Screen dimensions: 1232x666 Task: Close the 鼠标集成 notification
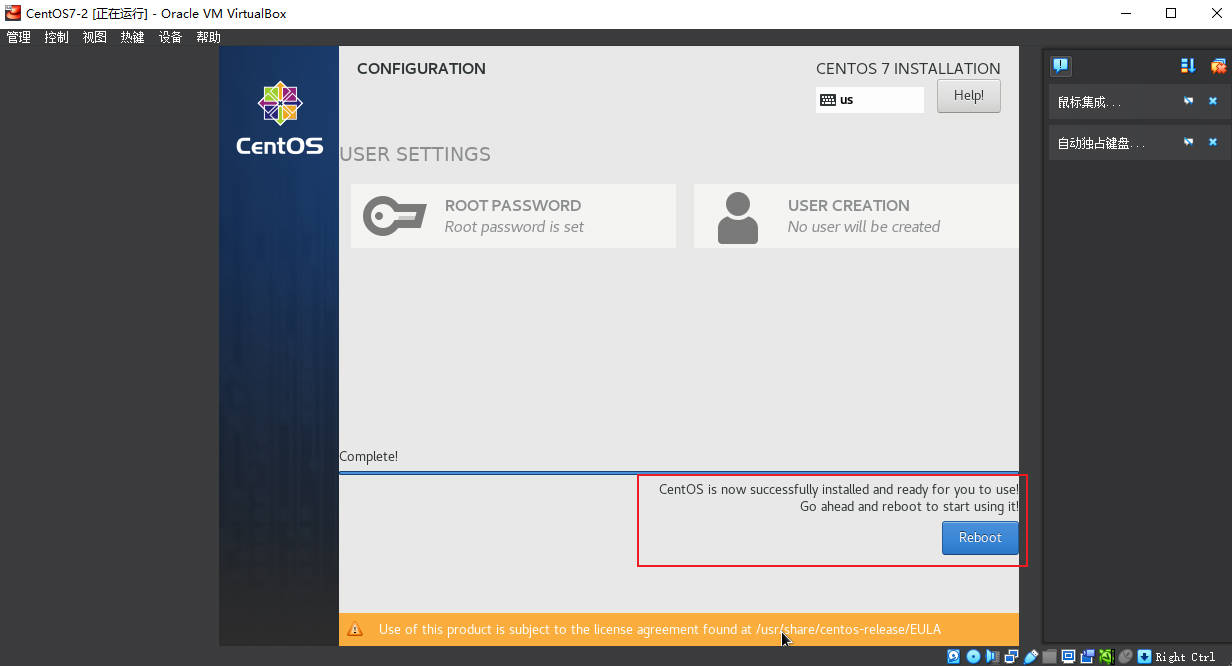(x=1213, y=101)
